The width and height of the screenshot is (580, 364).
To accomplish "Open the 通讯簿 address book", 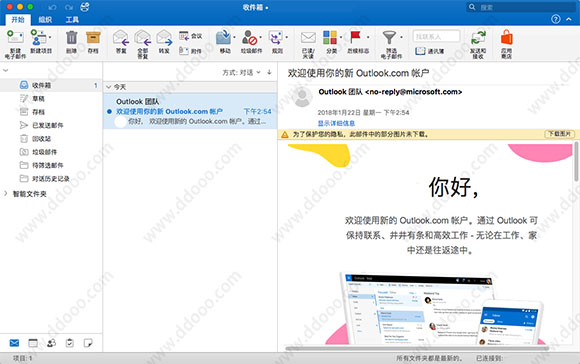I will [429, 51].
